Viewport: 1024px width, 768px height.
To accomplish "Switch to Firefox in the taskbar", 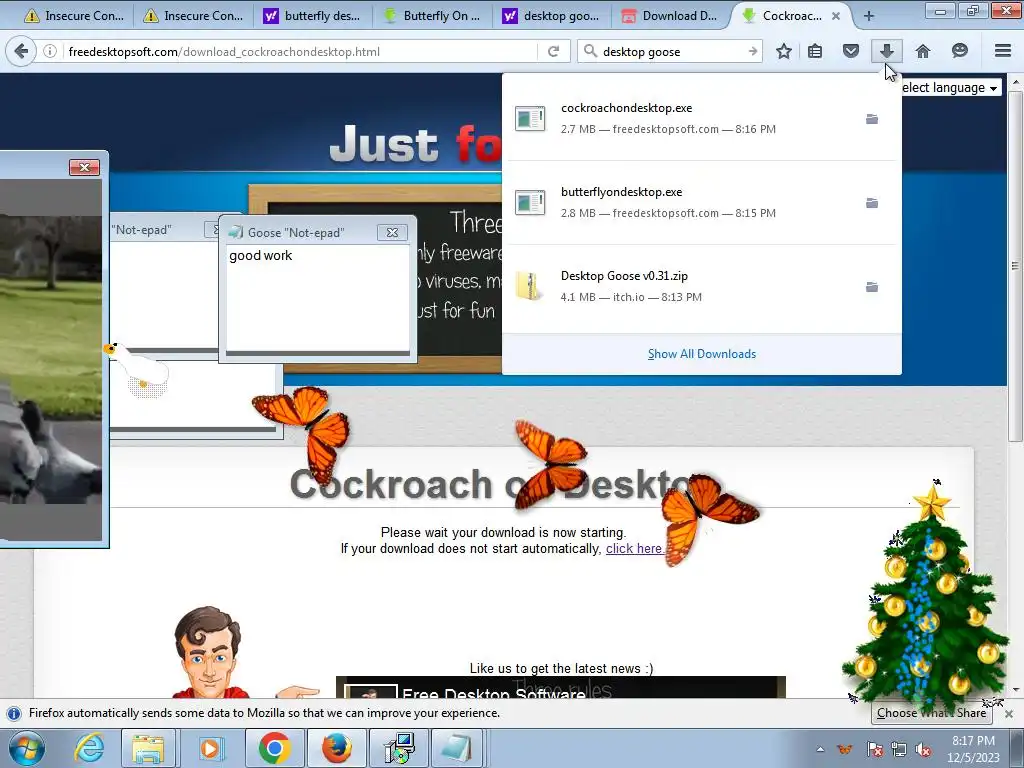I will point(337,748).
